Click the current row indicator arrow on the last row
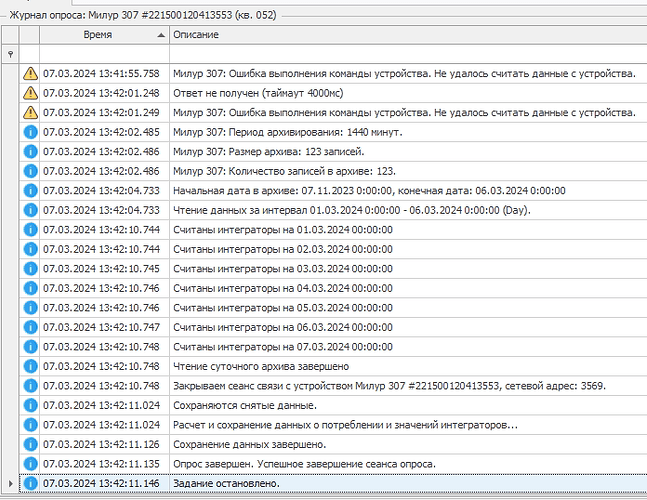Screen dimensions: 647x500 coord(9,483)
